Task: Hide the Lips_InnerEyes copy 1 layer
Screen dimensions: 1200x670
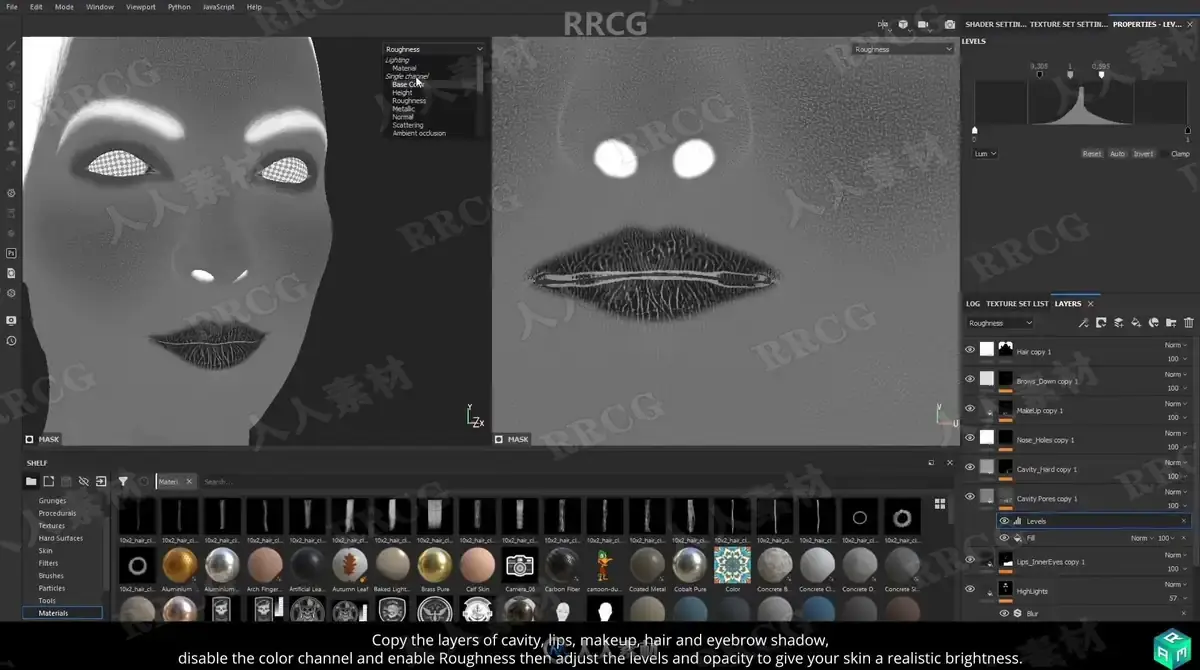Action: 970,560
